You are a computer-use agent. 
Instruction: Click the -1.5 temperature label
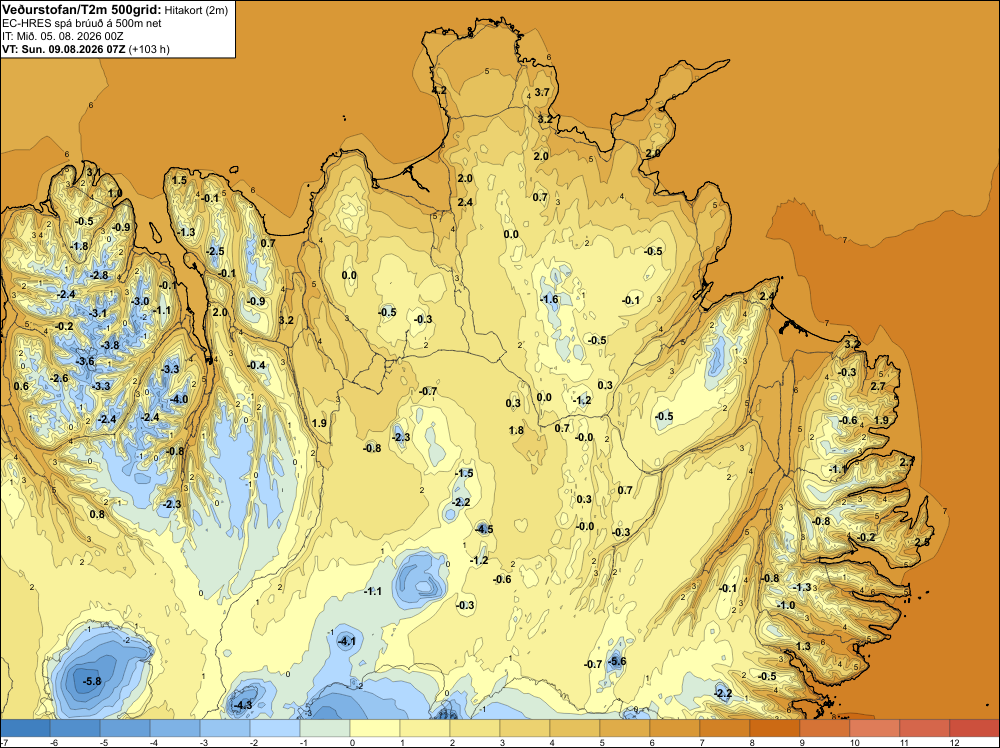pos(464,473)
